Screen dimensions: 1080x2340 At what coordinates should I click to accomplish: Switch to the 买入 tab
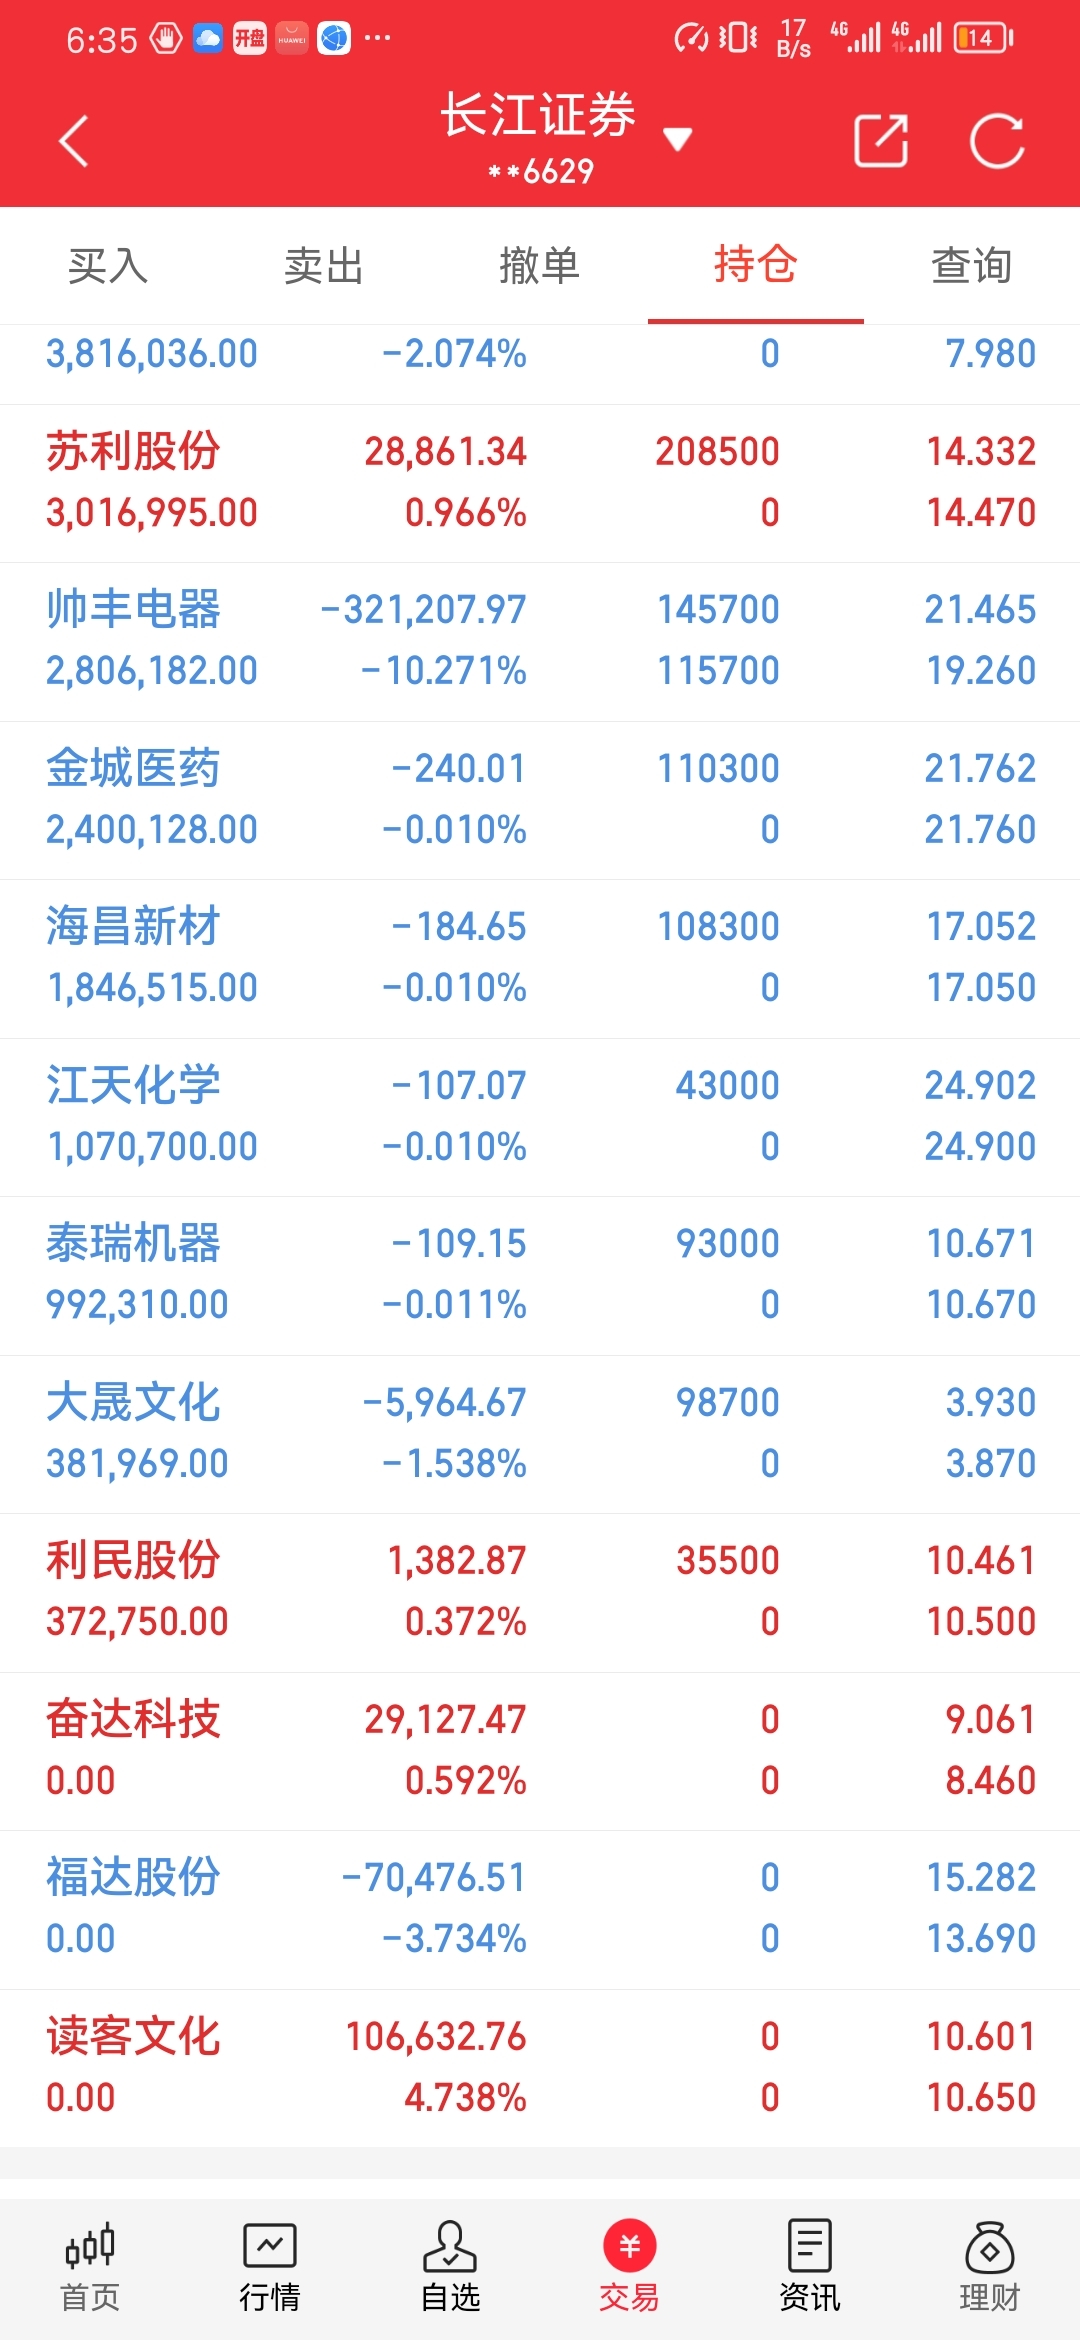point(108,266)
